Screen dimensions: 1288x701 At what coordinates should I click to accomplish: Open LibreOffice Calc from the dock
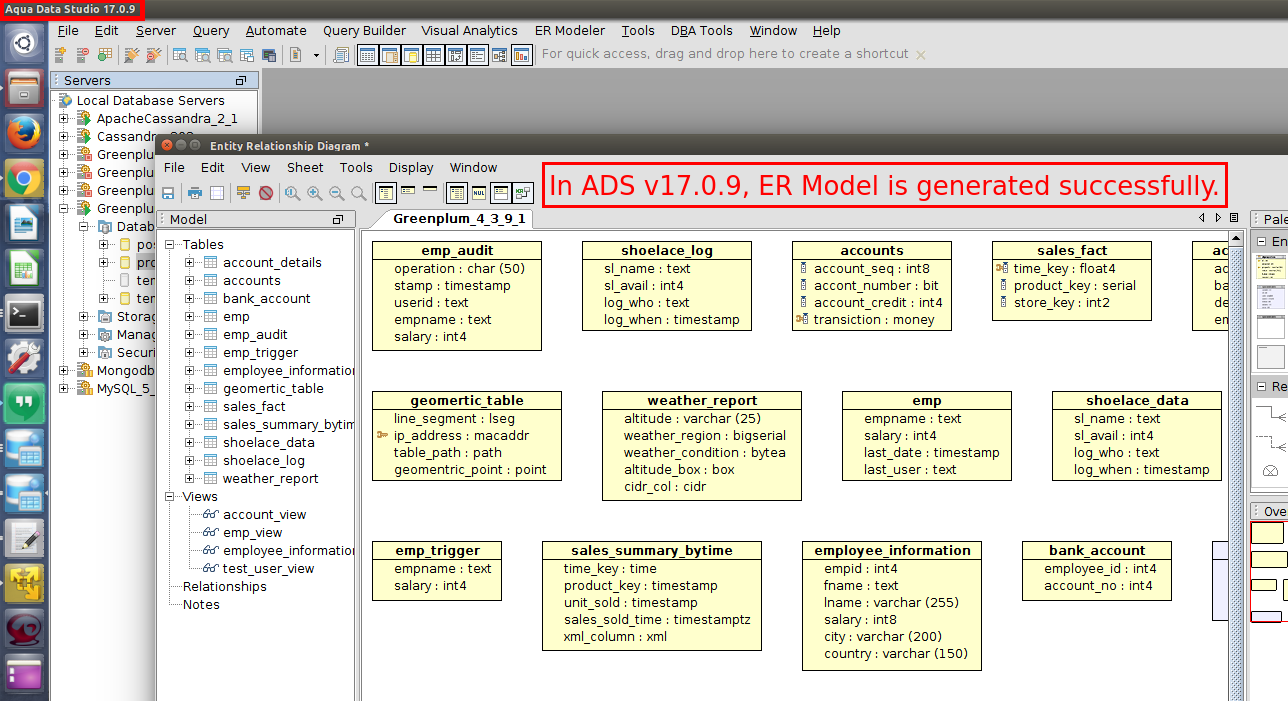(24, 268)
